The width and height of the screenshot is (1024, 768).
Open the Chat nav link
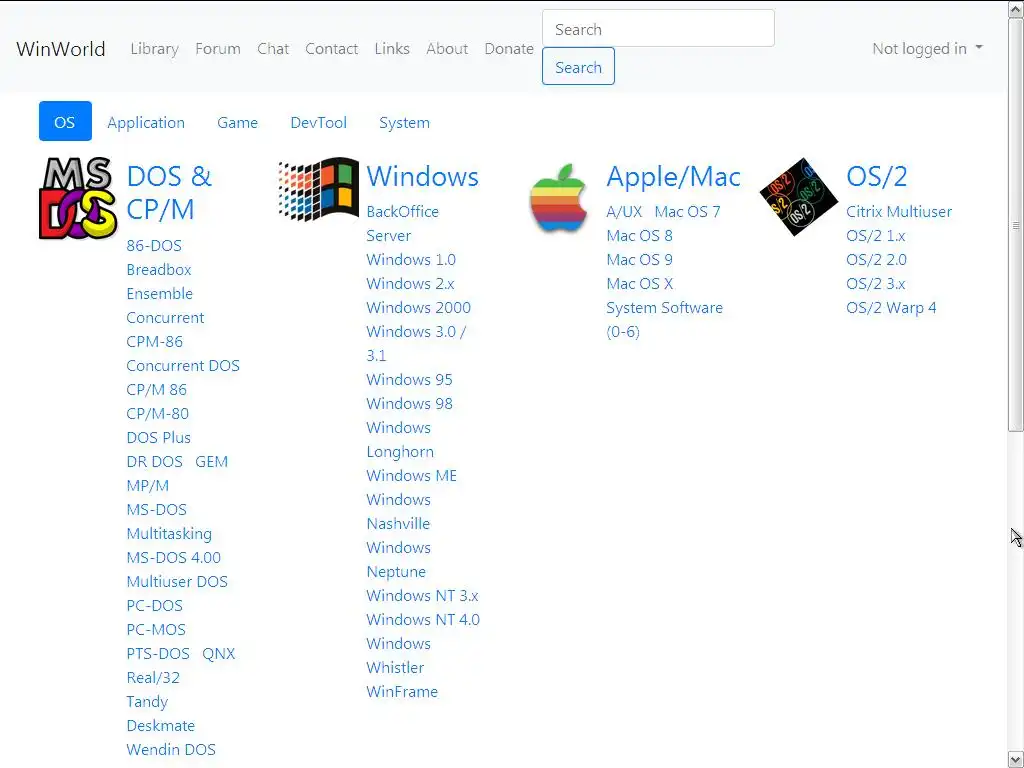[273, 48]
